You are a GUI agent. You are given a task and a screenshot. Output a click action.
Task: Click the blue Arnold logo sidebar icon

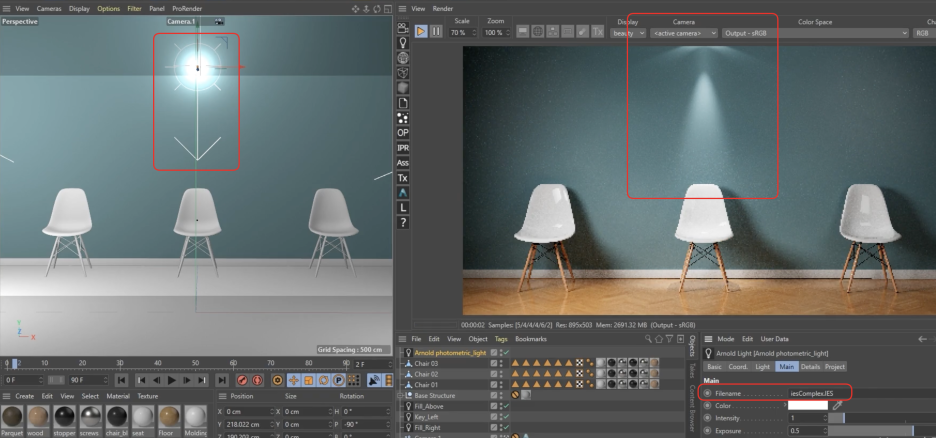point(403,193)
